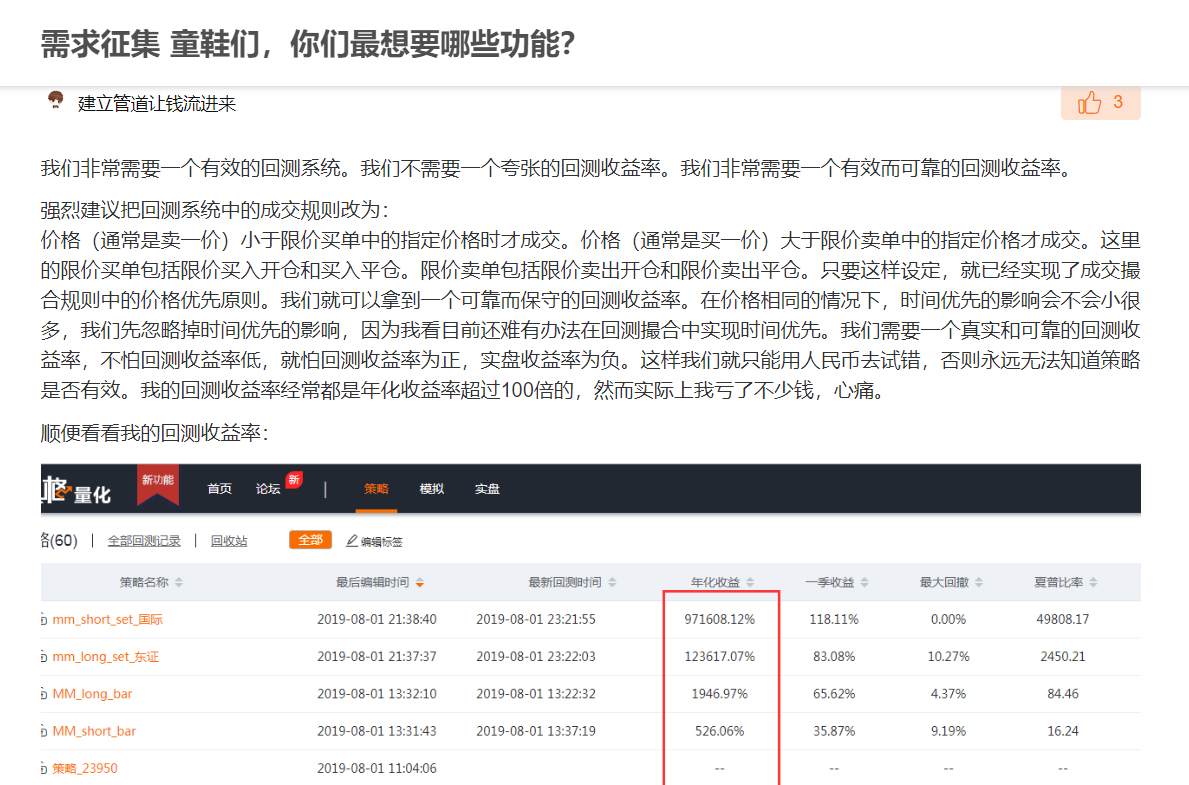This screenshot has width=1189, height=785.
Task: Click the icon before mm_short_set_国际
Action: point(43,620)
